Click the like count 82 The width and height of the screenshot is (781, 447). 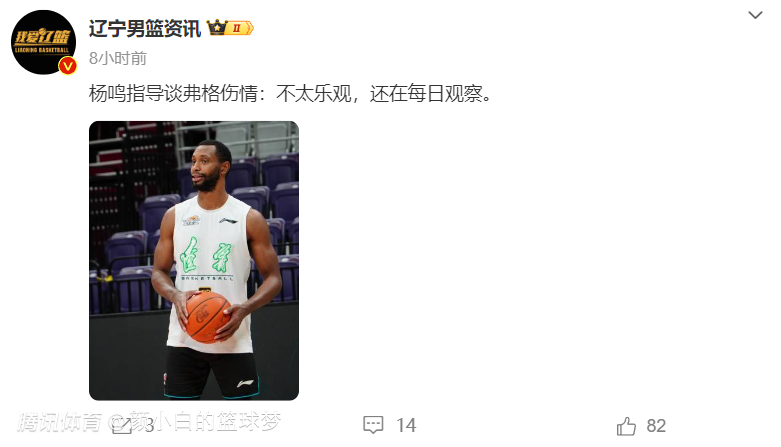[656, 426]
